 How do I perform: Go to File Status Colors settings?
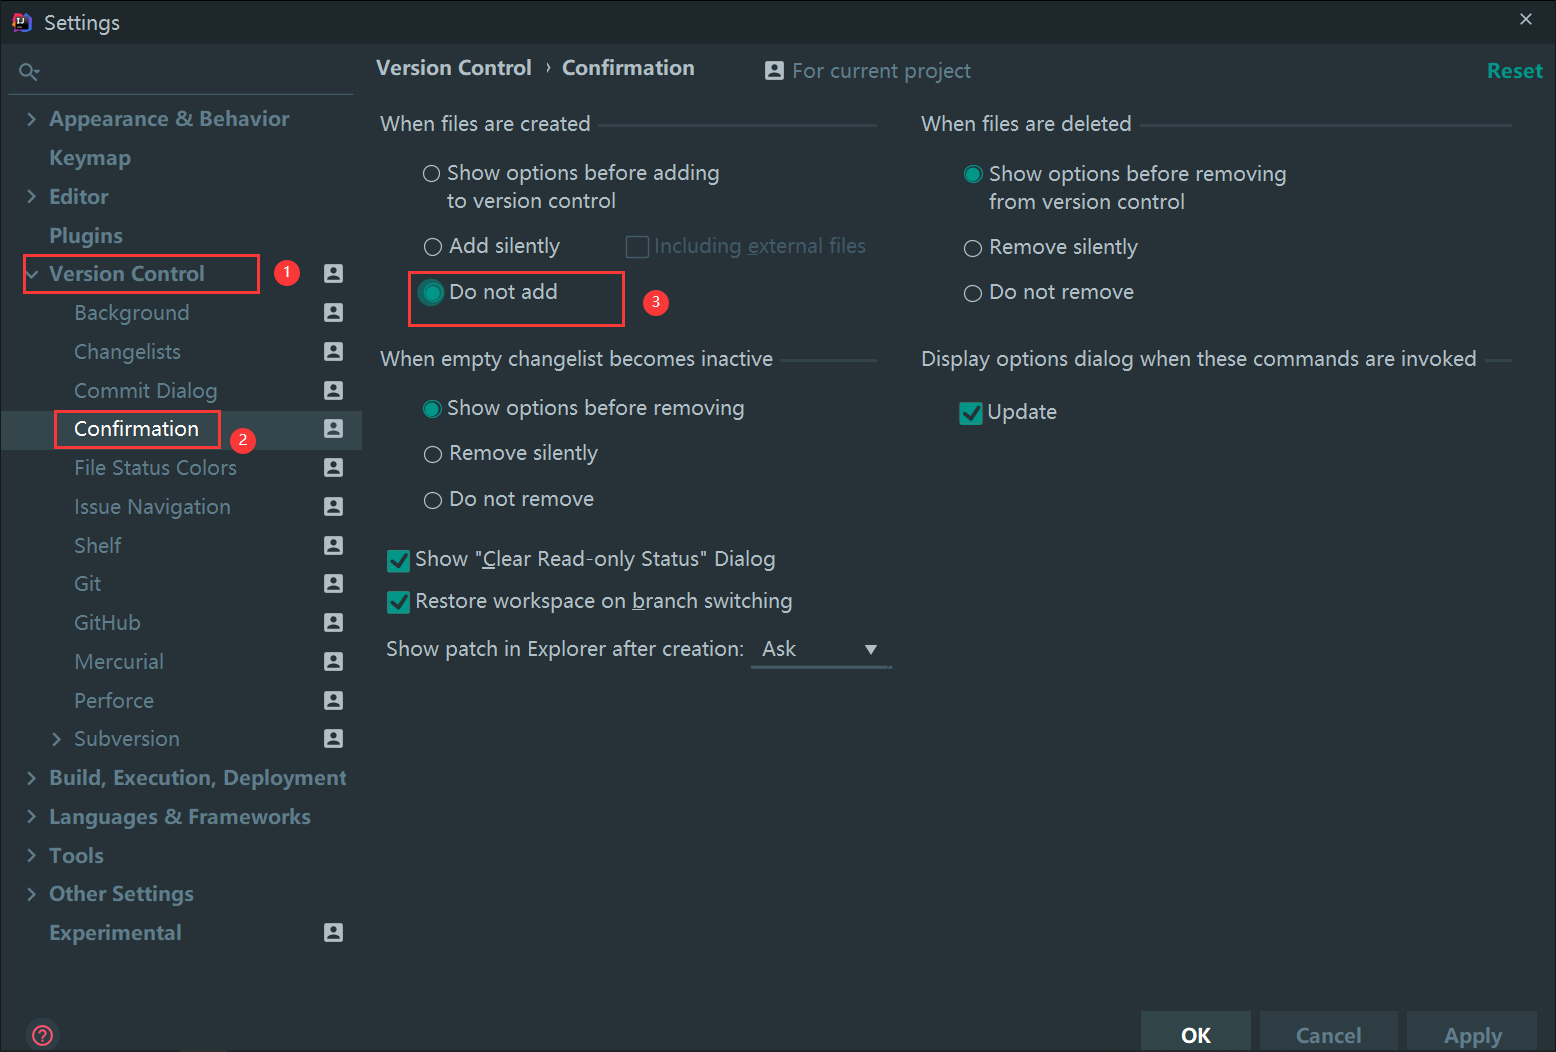(x=155, y=468)
